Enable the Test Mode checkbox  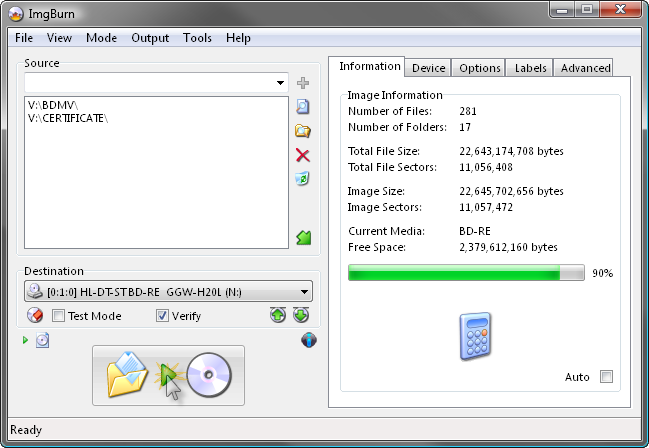click(58, 316)
